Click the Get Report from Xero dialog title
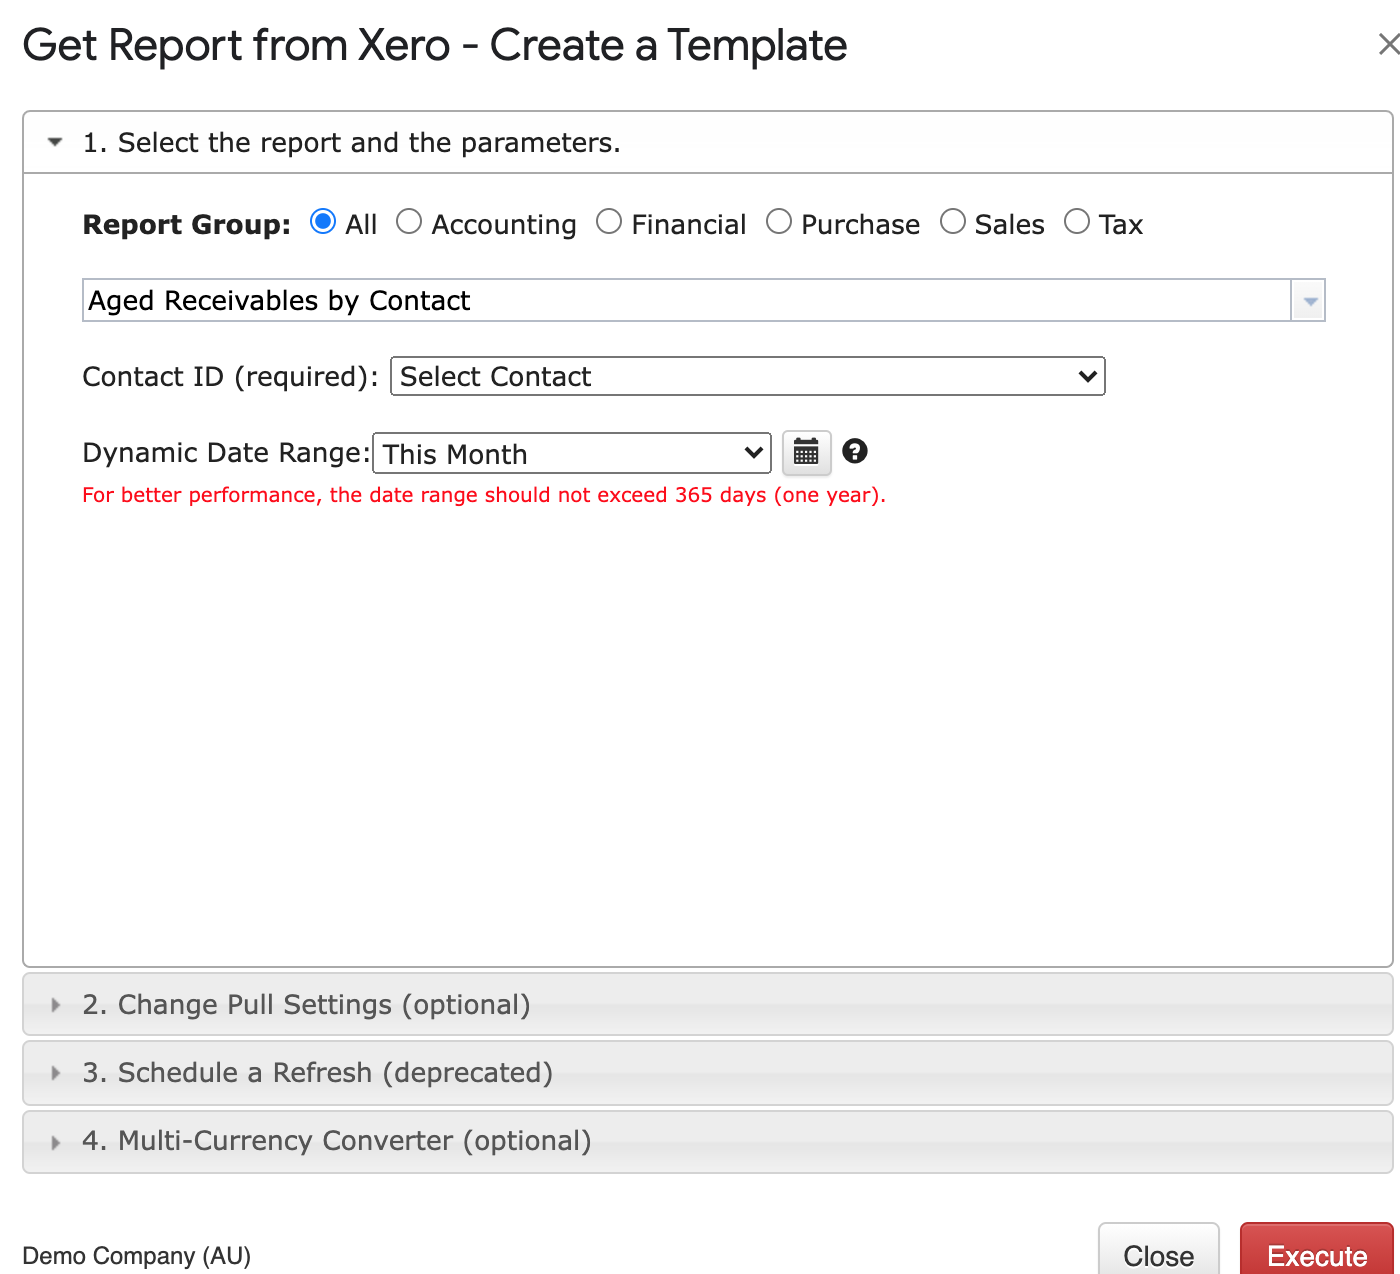The image size is (1400, 1274). tap(435, 46)
